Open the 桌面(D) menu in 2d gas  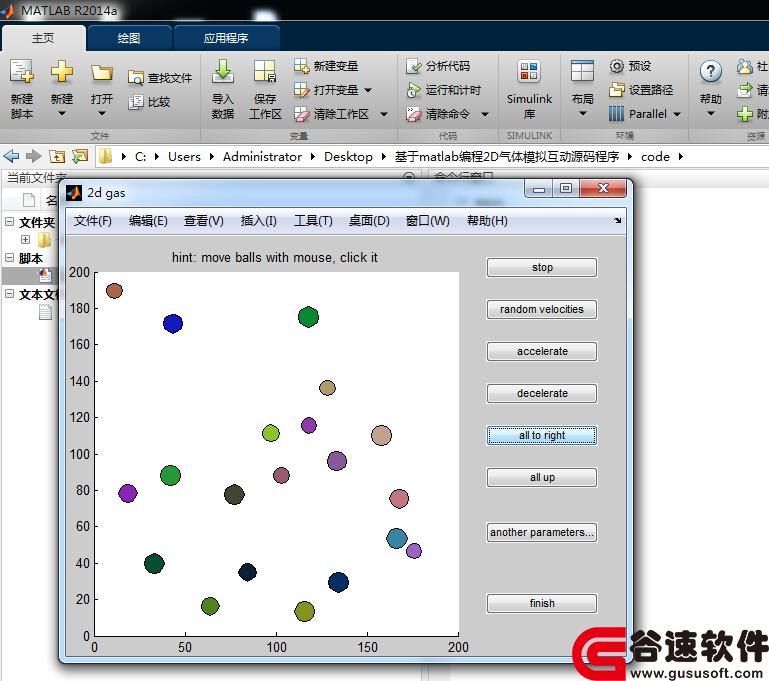click(369, 221)
